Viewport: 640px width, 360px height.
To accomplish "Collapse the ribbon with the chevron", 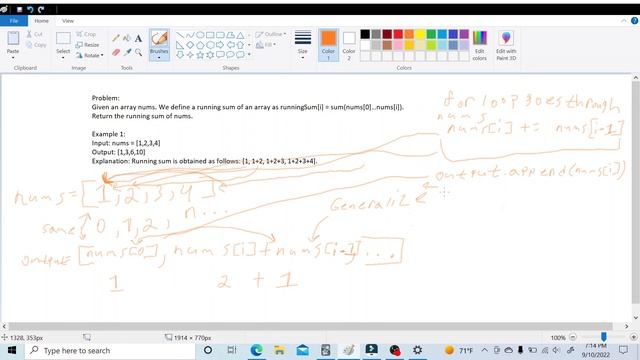I will [624, 20].
